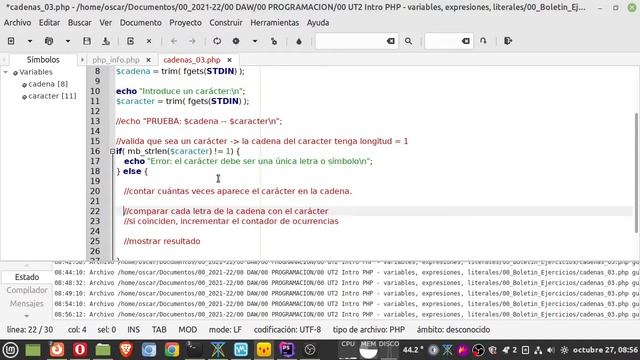Launch Firefox from the panel
640x360 pixels.
[57, 350]
